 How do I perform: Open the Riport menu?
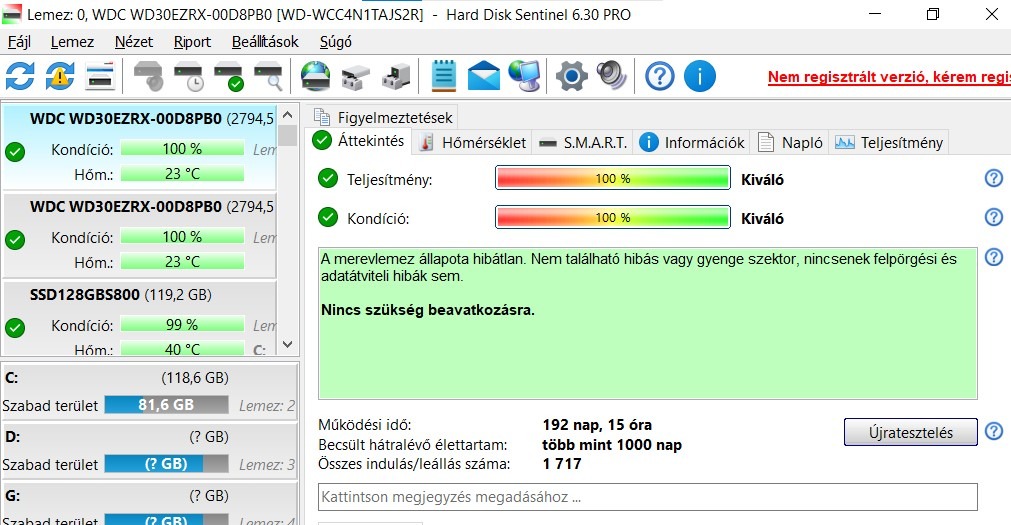[x=192, y=42]
